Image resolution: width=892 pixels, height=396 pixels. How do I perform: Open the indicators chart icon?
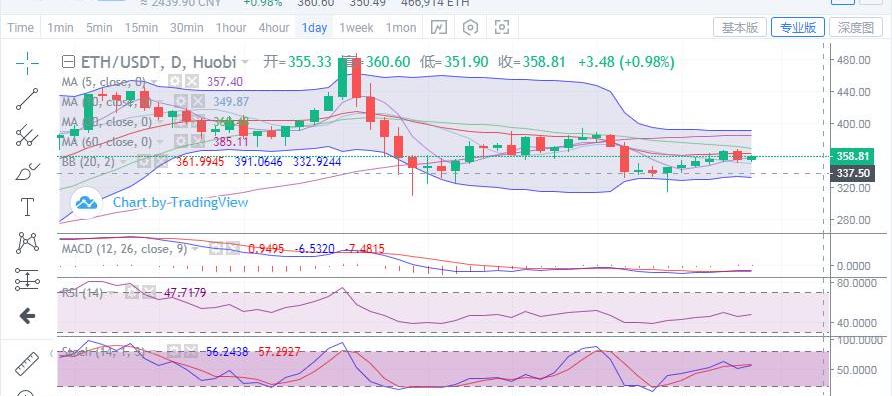coord(439,27)
